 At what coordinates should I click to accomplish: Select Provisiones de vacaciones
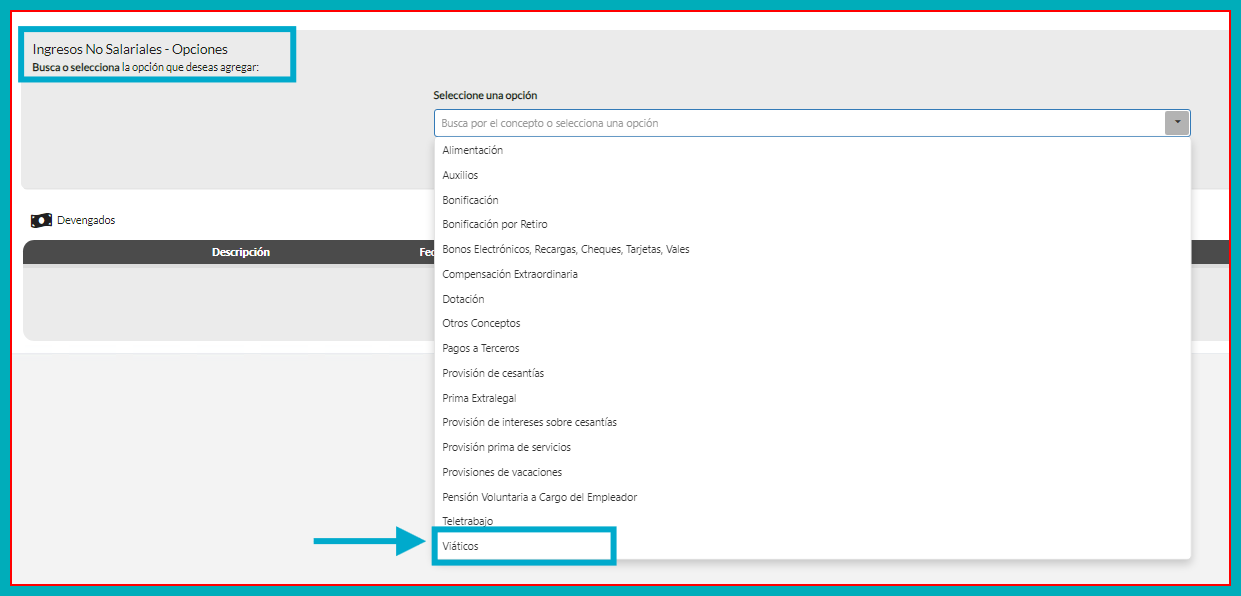tap(812, 472)
